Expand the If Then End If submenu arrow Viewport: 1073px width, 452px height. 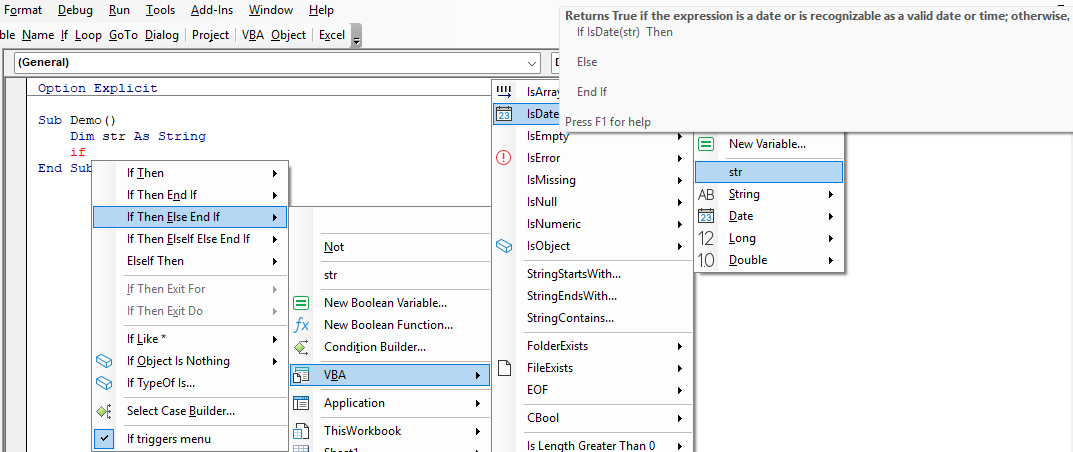coord(275,195)
